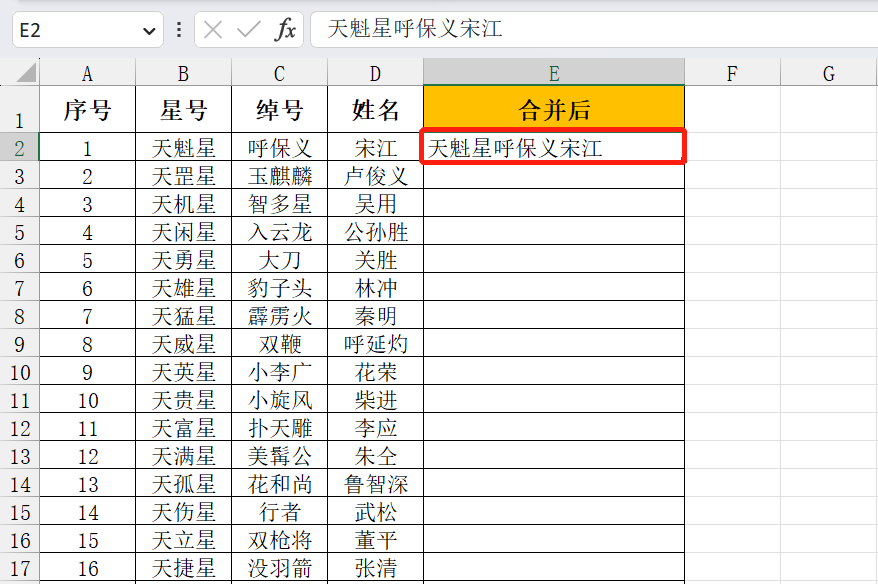Select column G header
The height and width of the screenshot is (584, 878).
829,73
